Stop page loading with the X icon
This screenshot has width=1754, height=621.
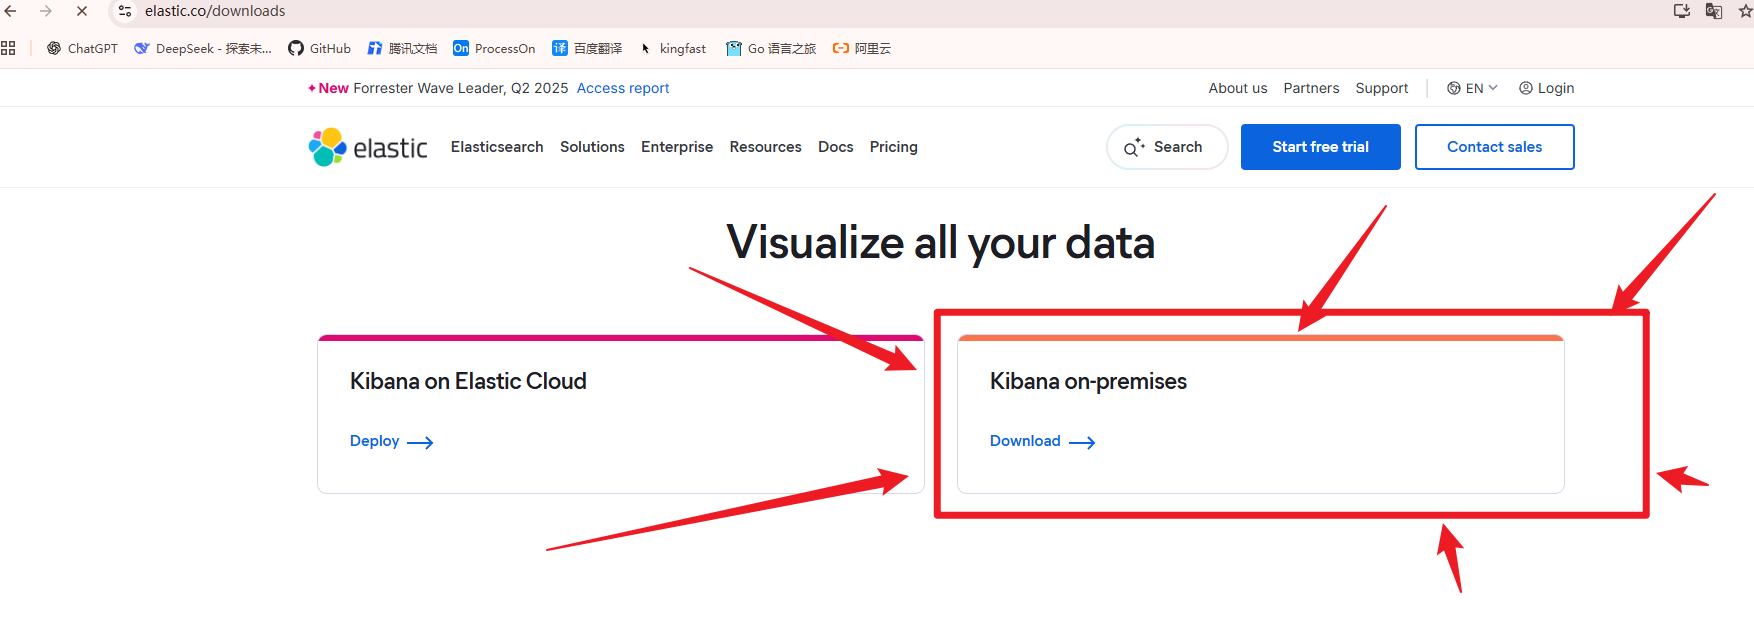(x=82, y=11)
